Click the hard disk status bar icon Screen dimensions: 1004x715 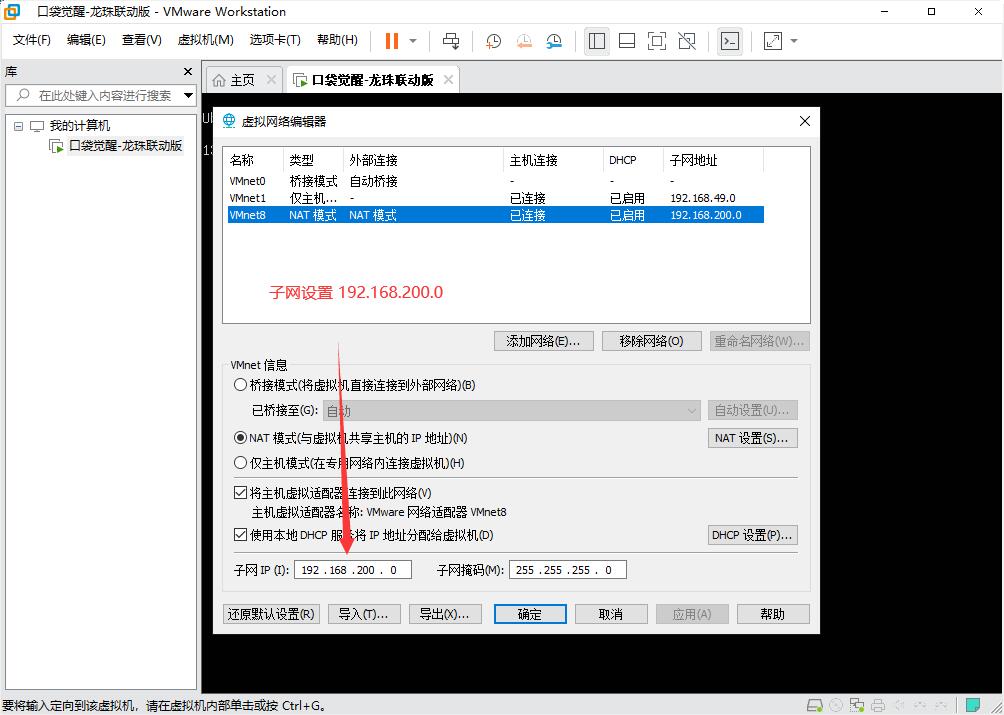coord(815,705)
